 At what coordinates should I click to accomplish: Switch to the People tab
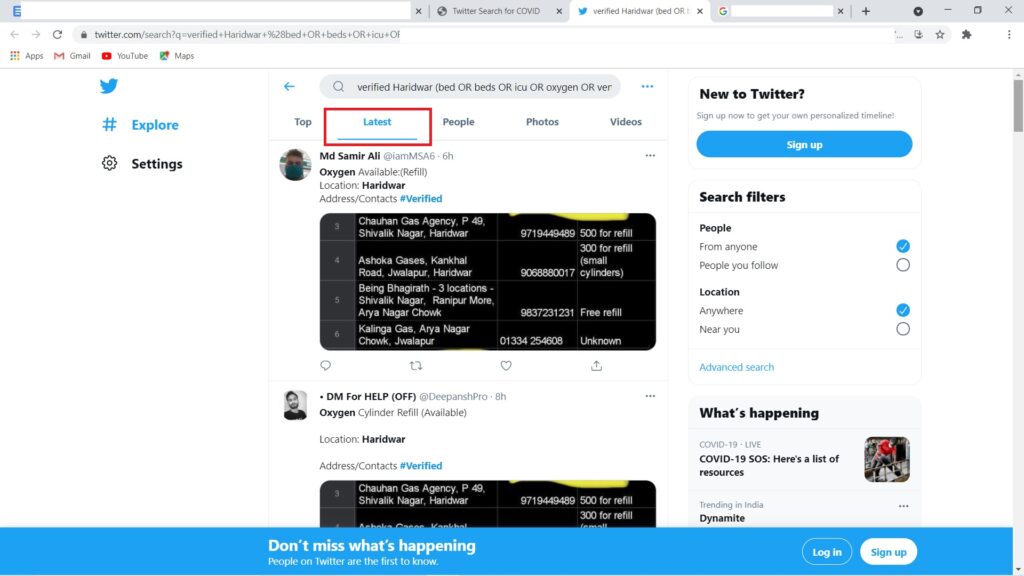458,122
